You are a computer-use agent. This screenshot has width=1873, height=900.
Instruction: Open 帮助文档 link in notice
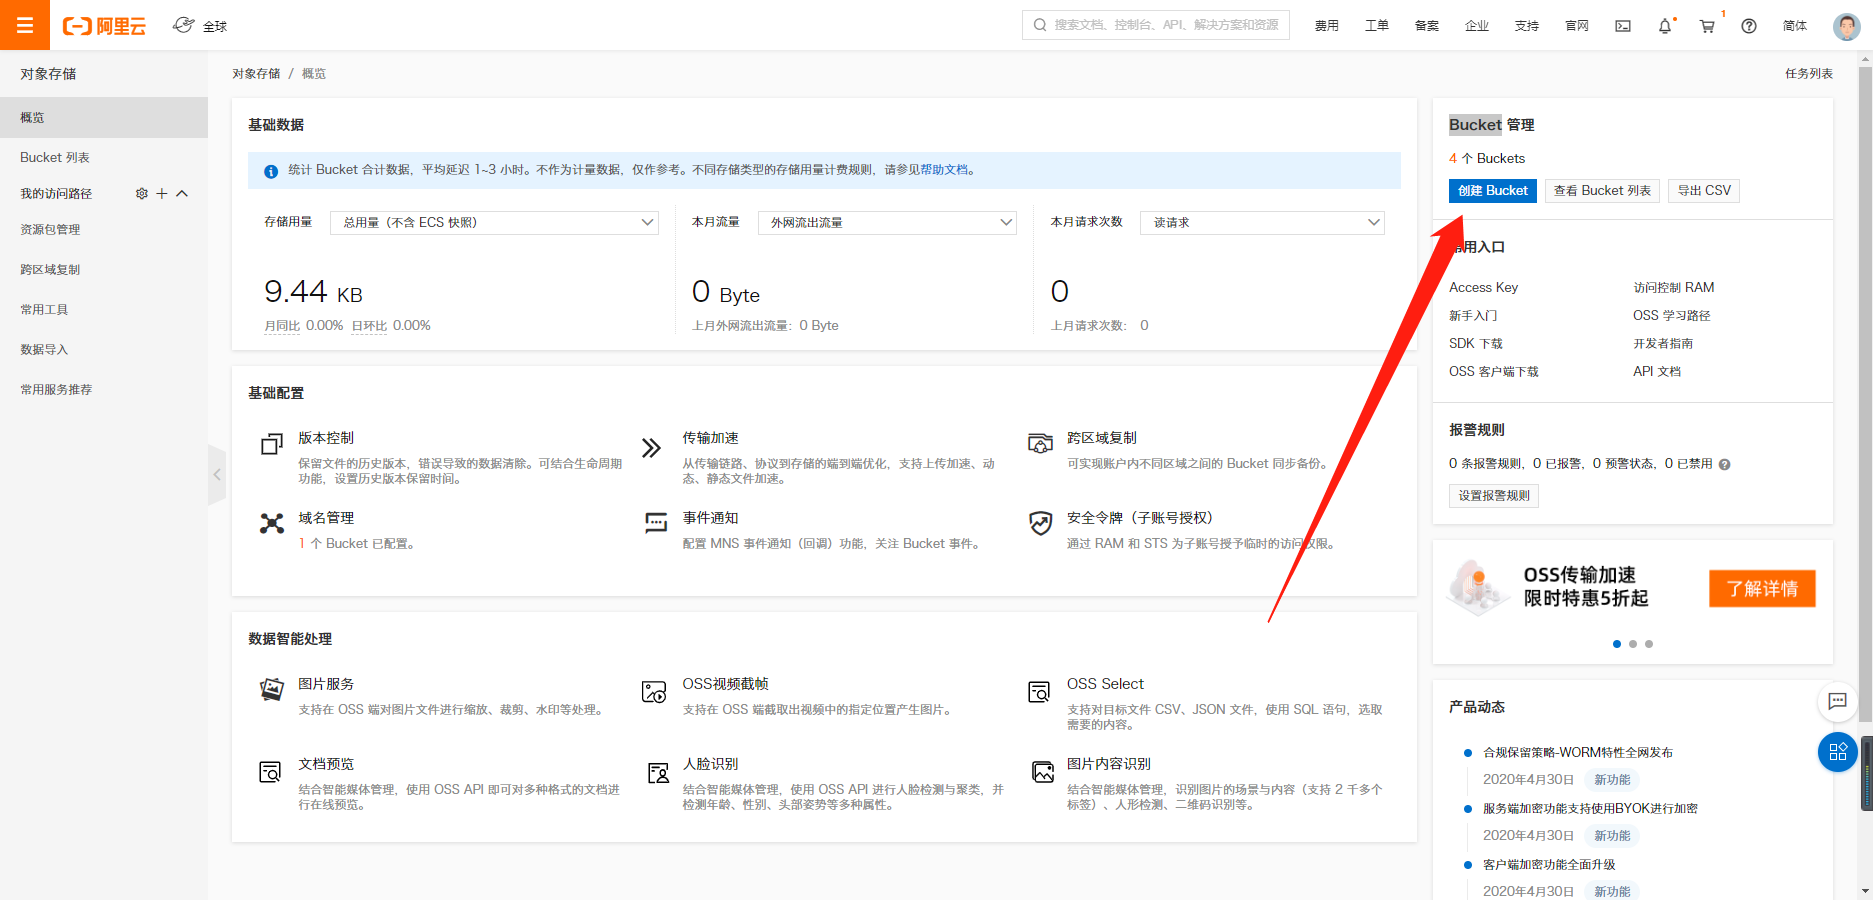tap(944, 170)
